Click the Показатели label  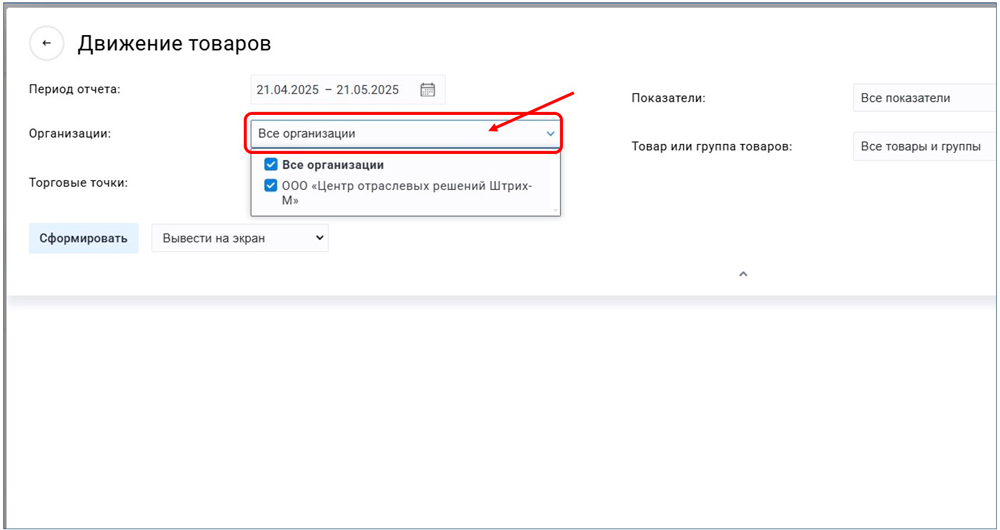point(669,98)
